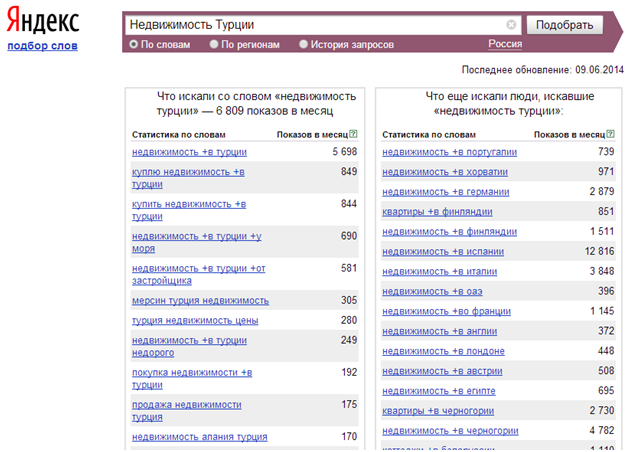Open help icon beside right Показов в месяц

(610, 134)
